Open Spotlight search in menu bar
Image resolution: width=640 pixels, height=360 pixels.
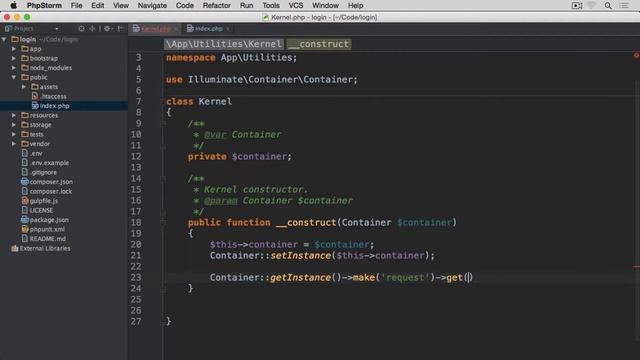608,5
